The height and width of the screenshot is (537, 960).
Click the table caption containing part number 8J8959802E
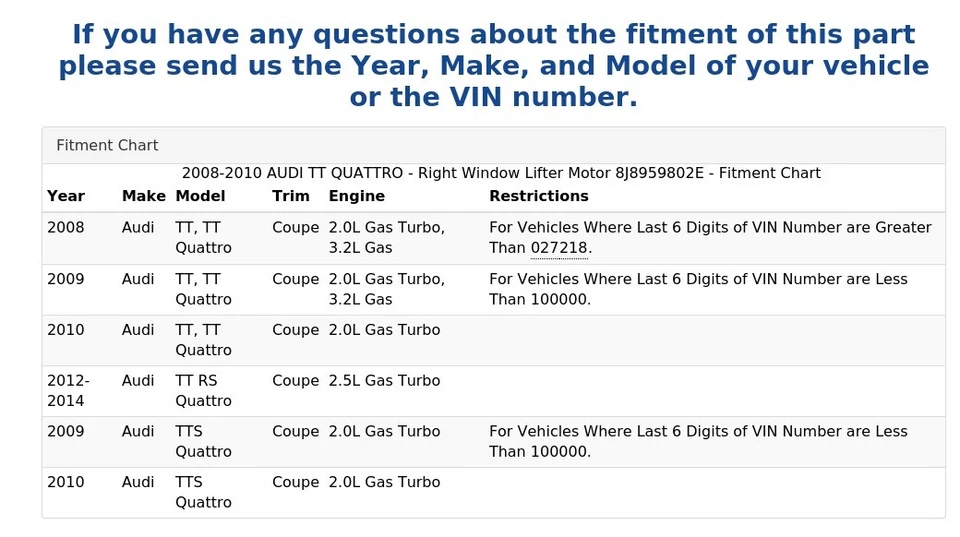pyautogui.click(x=500, y=174)
